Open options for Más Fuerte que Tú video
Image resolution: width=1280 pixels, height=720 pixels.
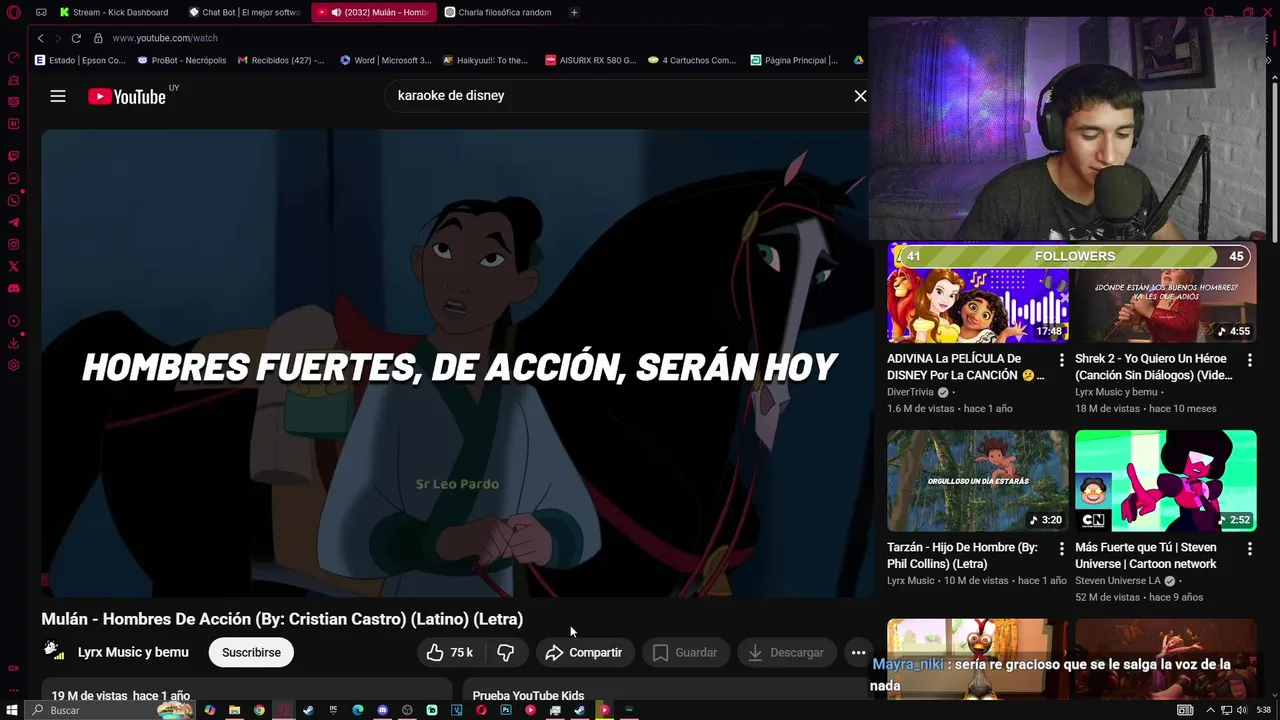1249,548
